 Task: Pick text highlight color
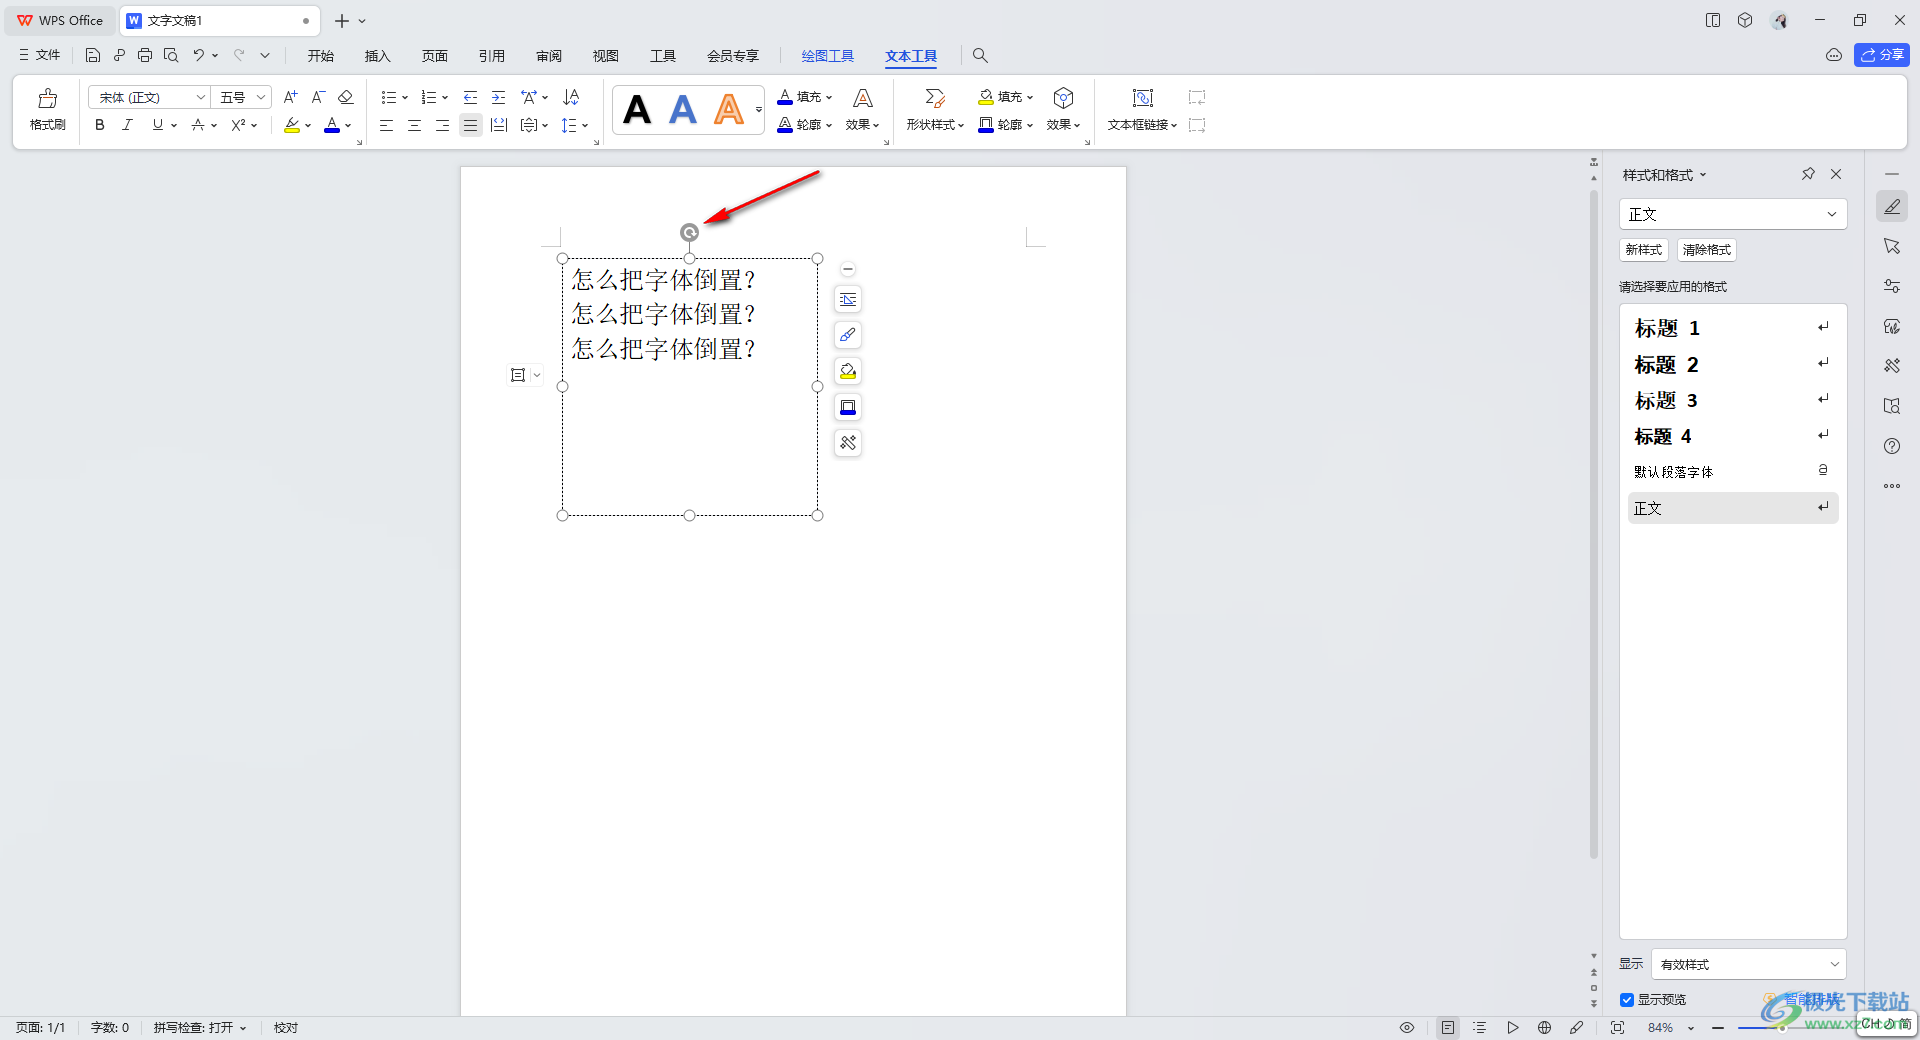[x=292, y=125]
